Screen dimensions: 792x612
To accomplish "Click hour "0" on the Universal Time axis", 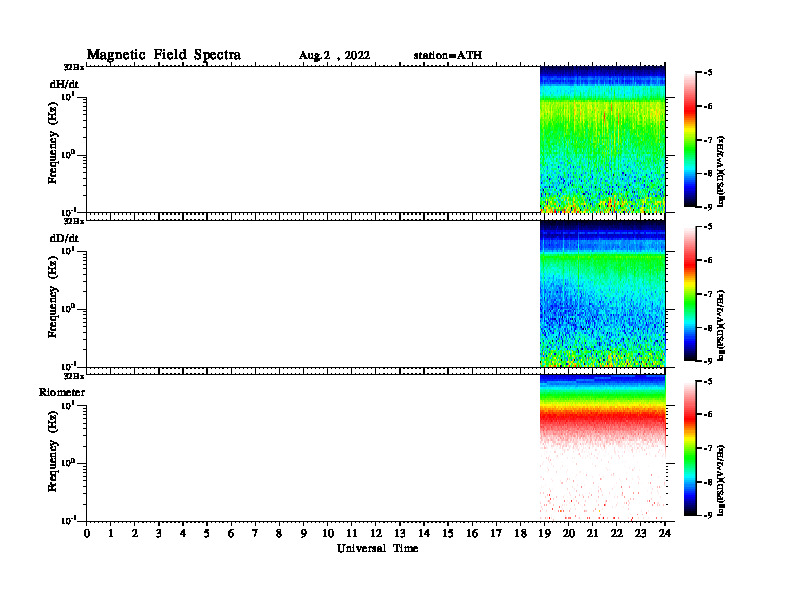I will click(x=87, y=533).
